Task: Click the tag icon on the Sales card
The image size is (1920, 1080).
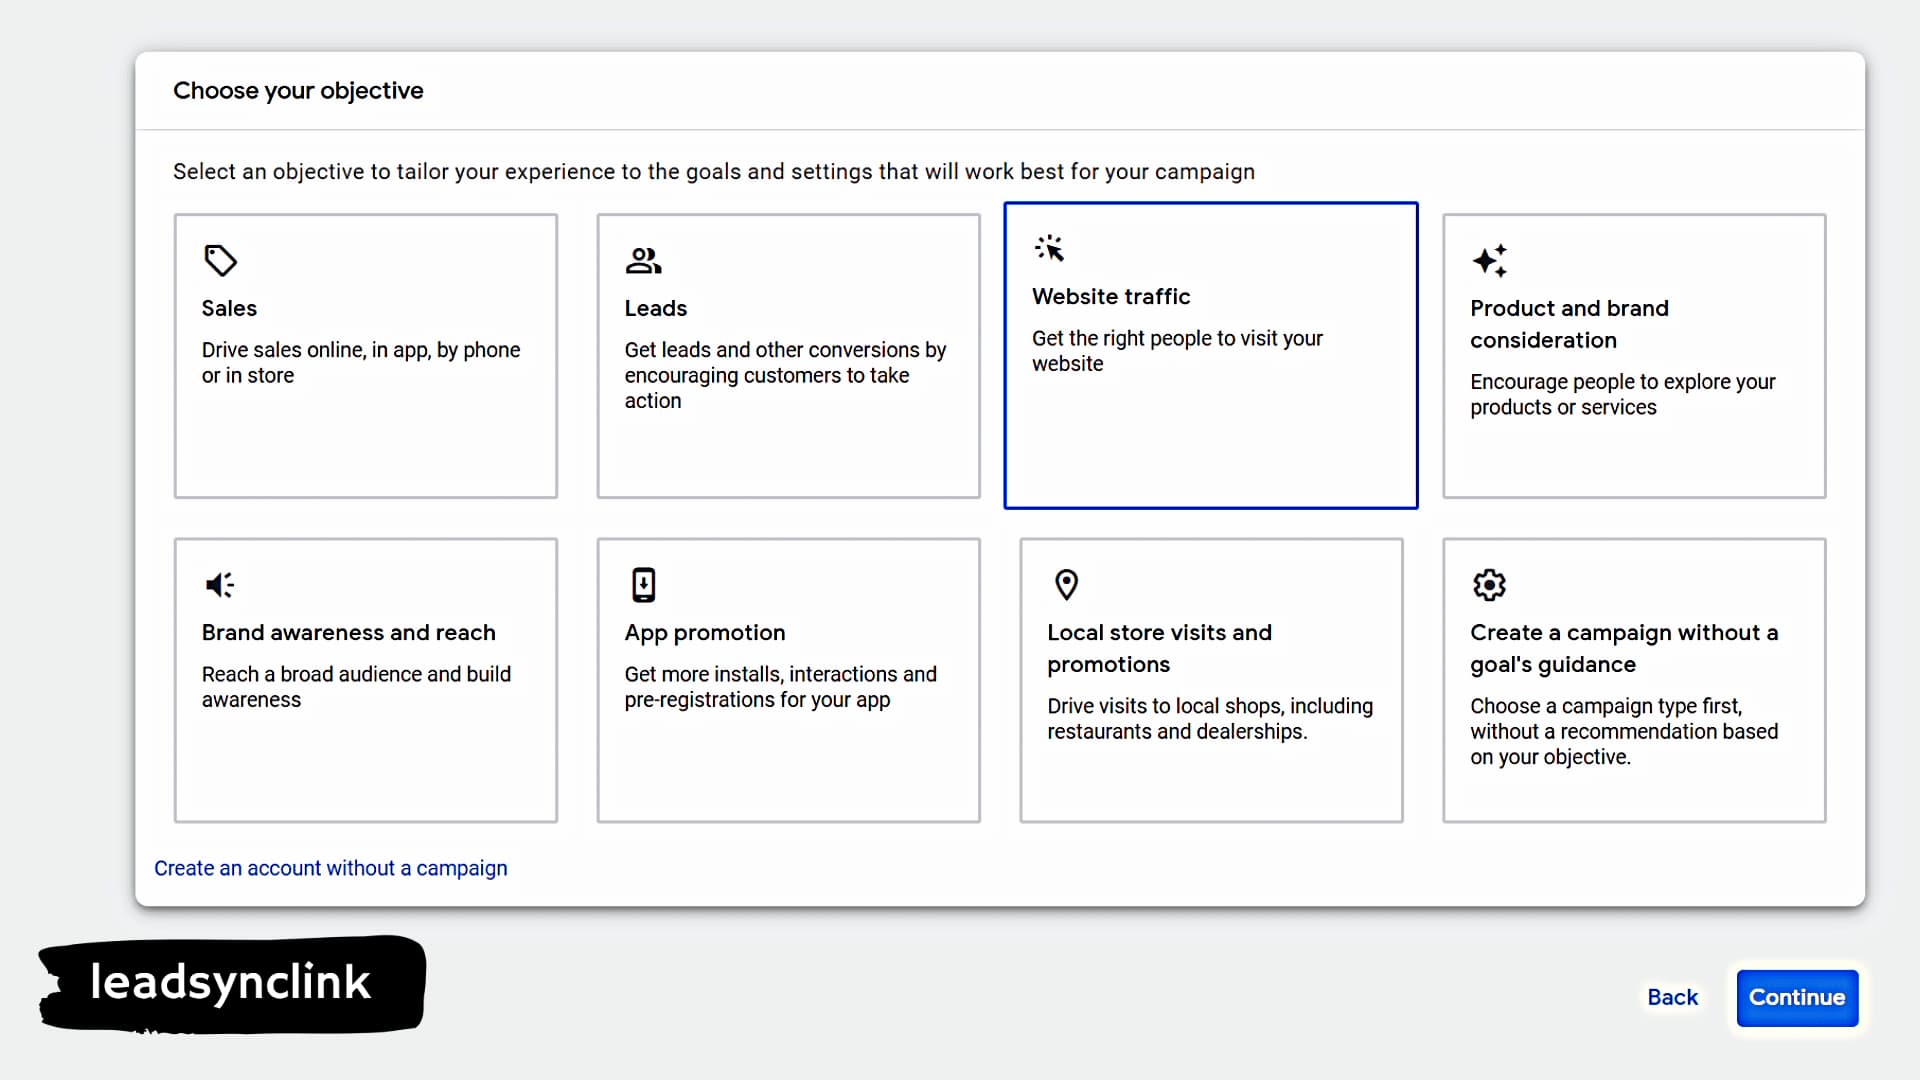Action: (x=220, y=261)
